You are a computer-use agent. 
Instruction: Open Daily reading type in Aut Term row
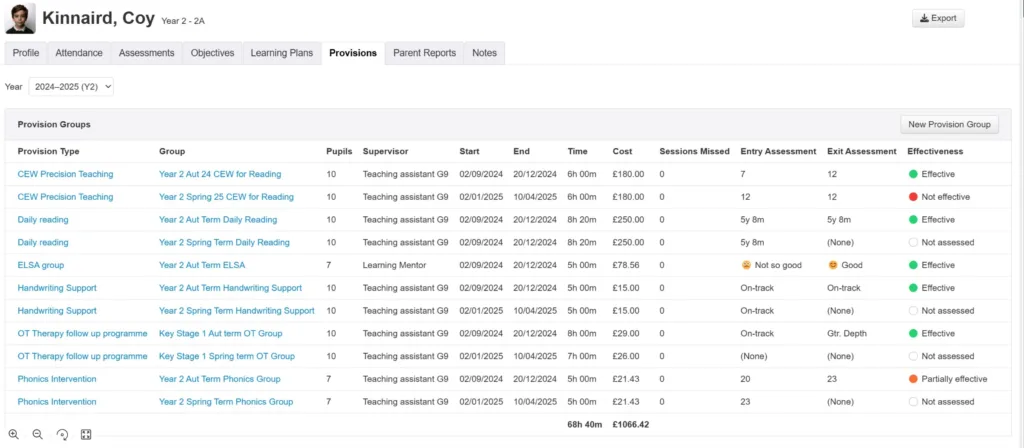point(43,220)
